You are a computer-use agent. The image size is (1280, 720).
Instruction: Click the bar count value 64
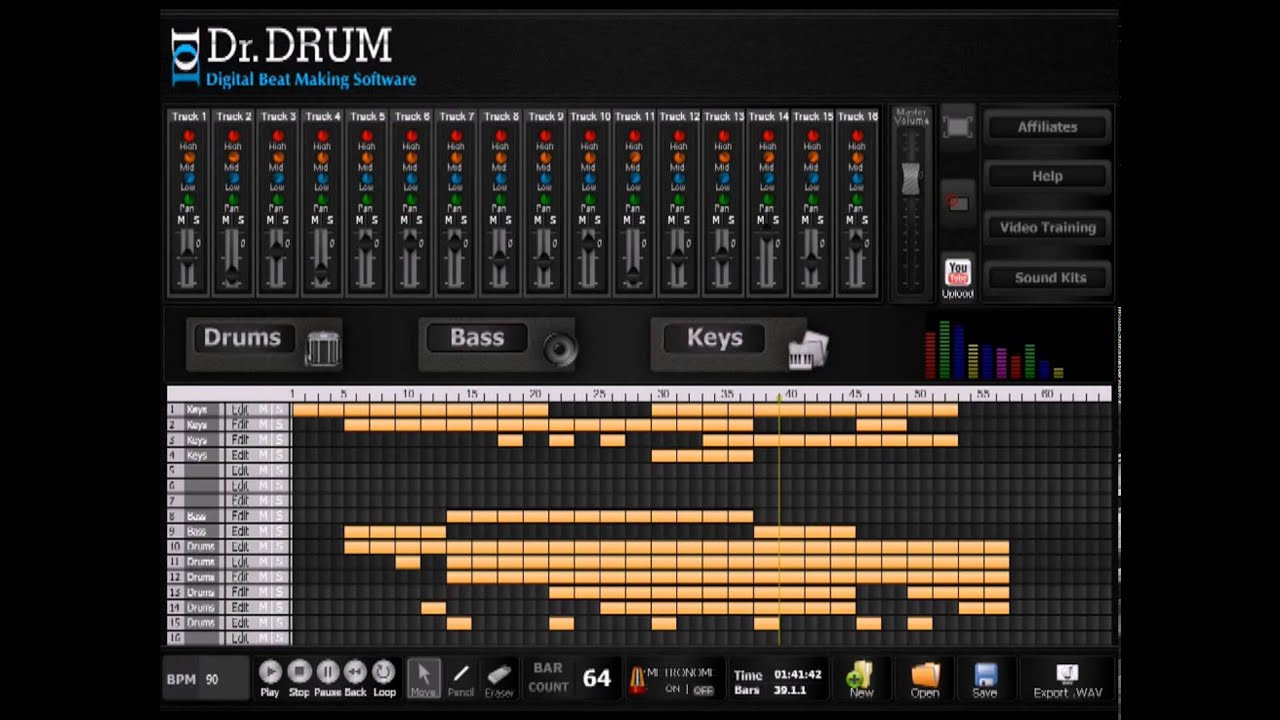pos(597,679)
